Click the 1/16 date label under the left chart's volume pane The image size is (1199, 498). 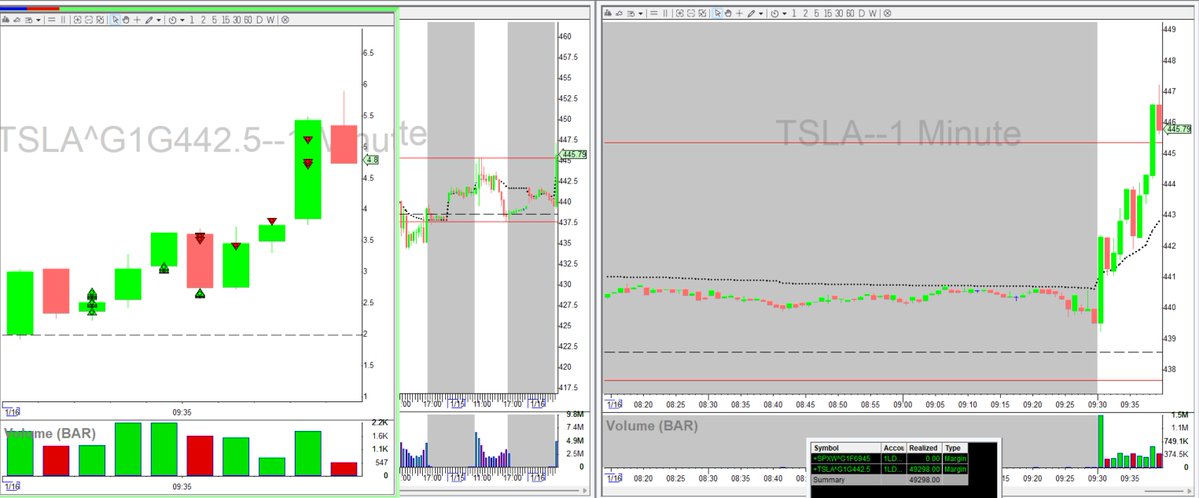pyautogui.click(x=11, y=486)
